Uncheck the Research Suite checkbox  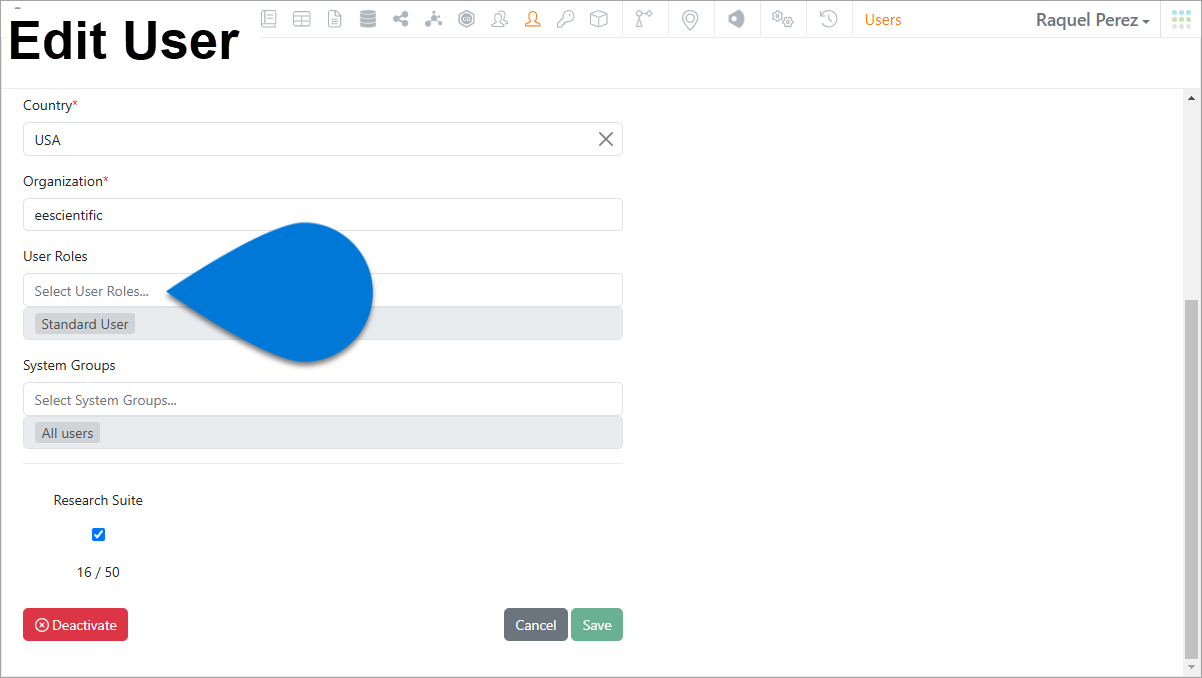pyautogui.click(x=98, y=534)
